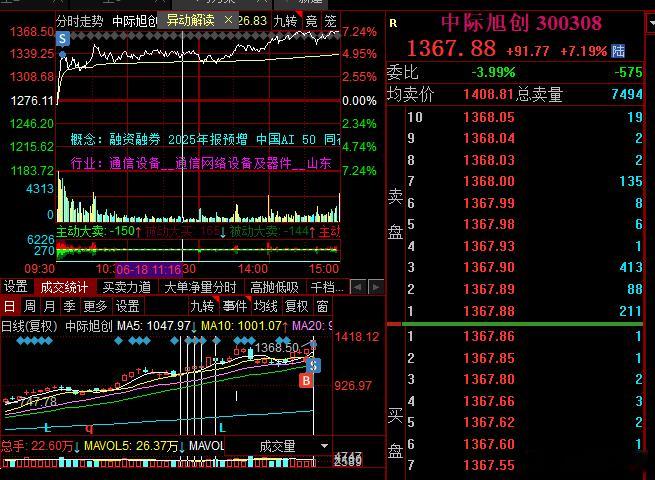
Task: Click the 陆 badge next to percentage change
Action: [x=618, y=51]
